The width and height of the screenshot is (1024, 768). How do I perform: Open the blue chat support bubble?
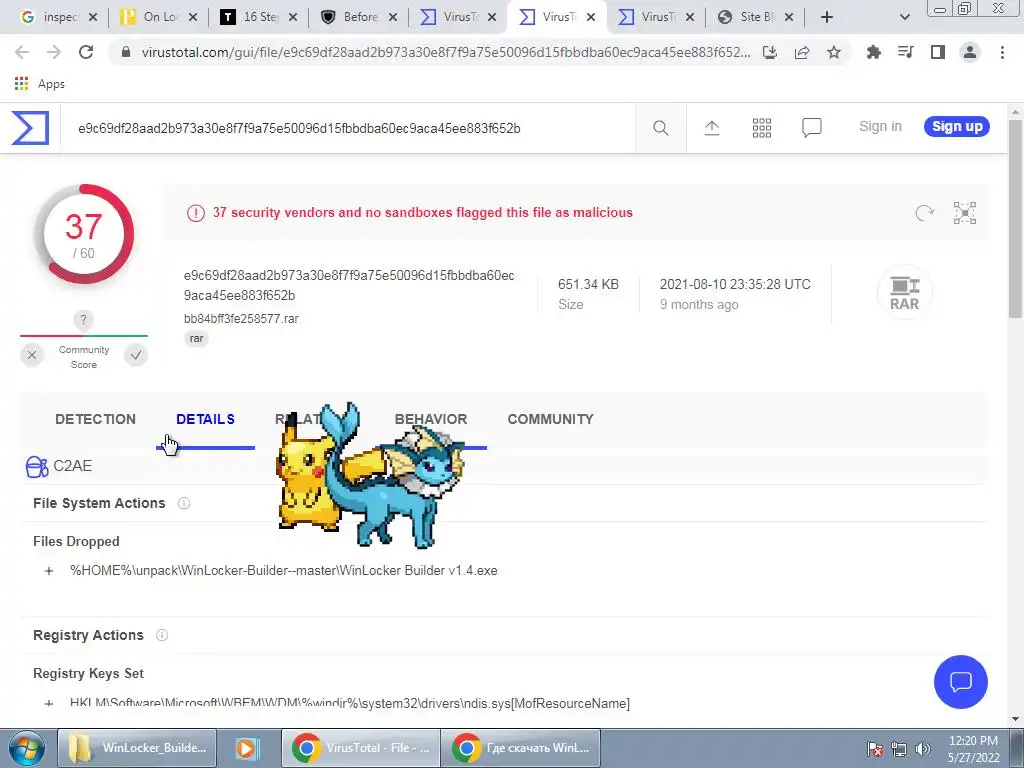(961, 682)
